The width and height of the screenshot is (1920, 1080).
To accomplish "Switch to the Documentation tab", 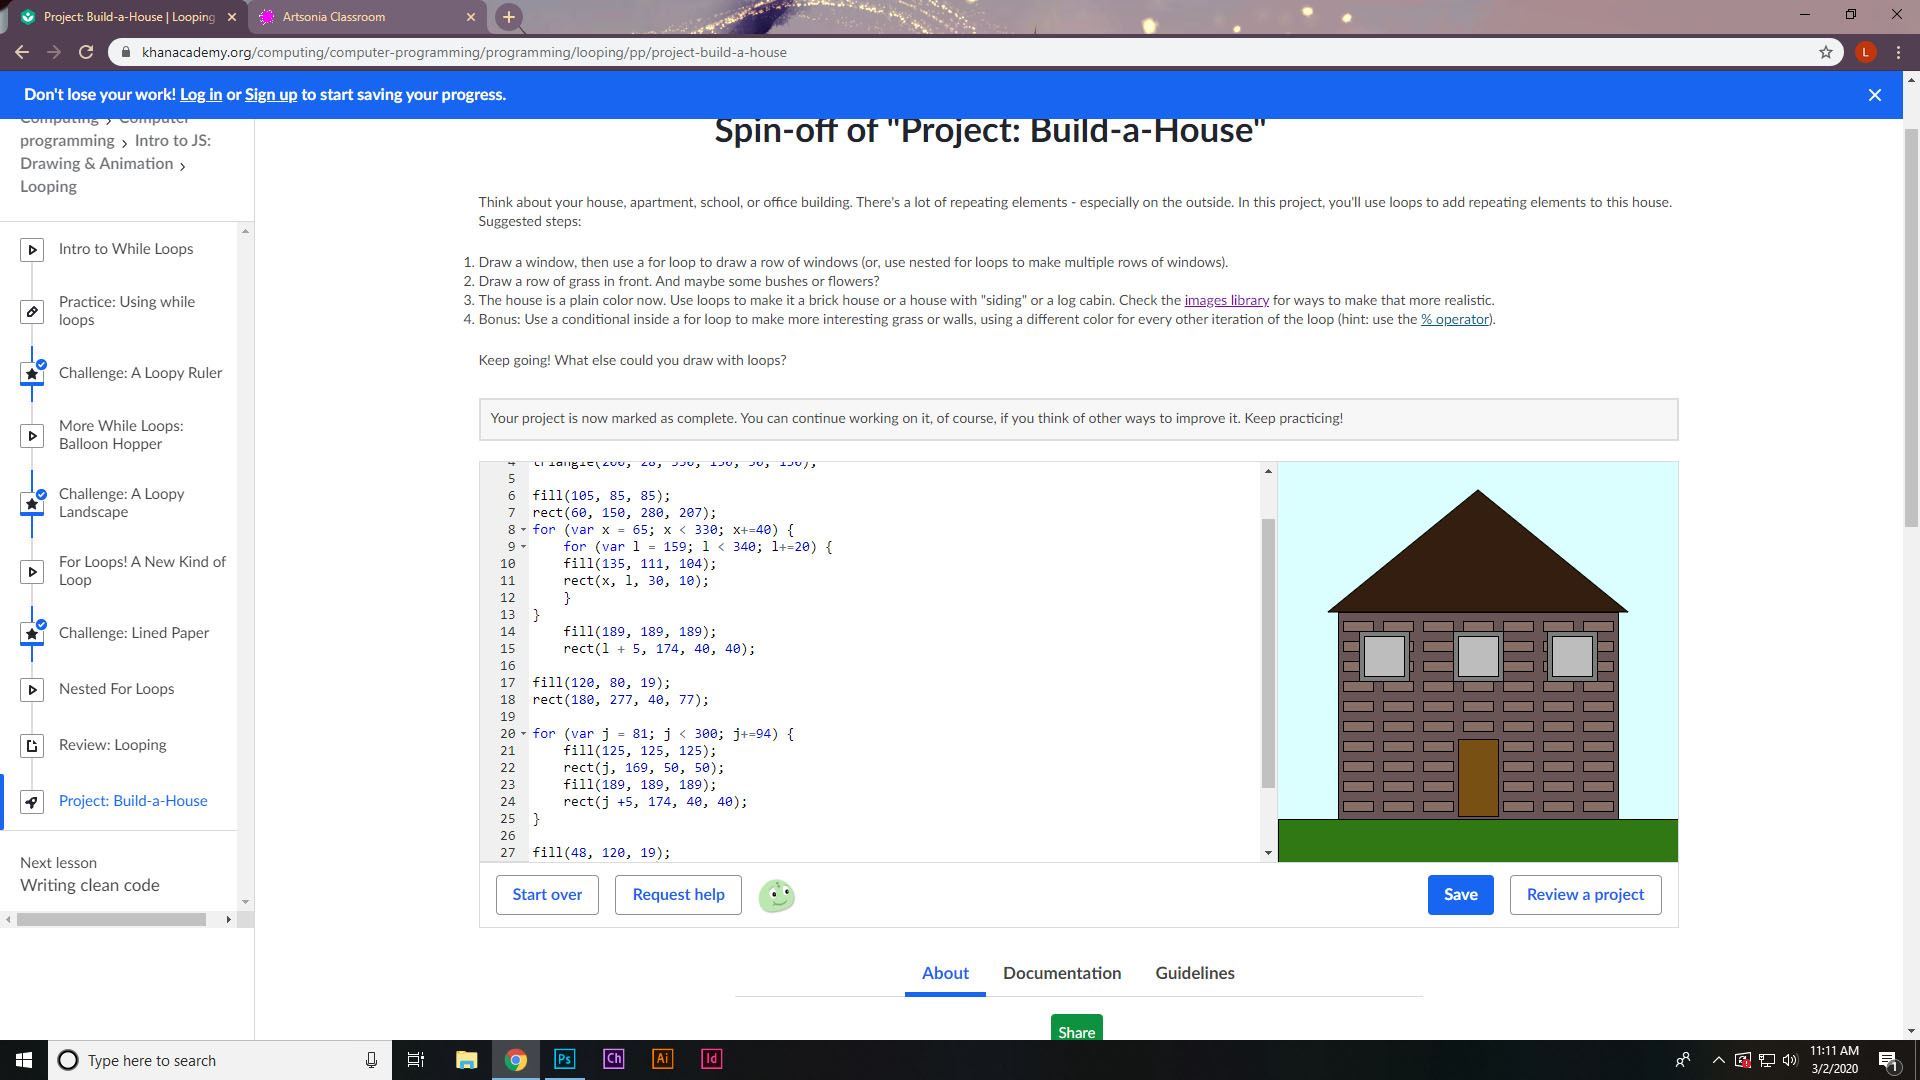I will click(x=1062, y=973).
